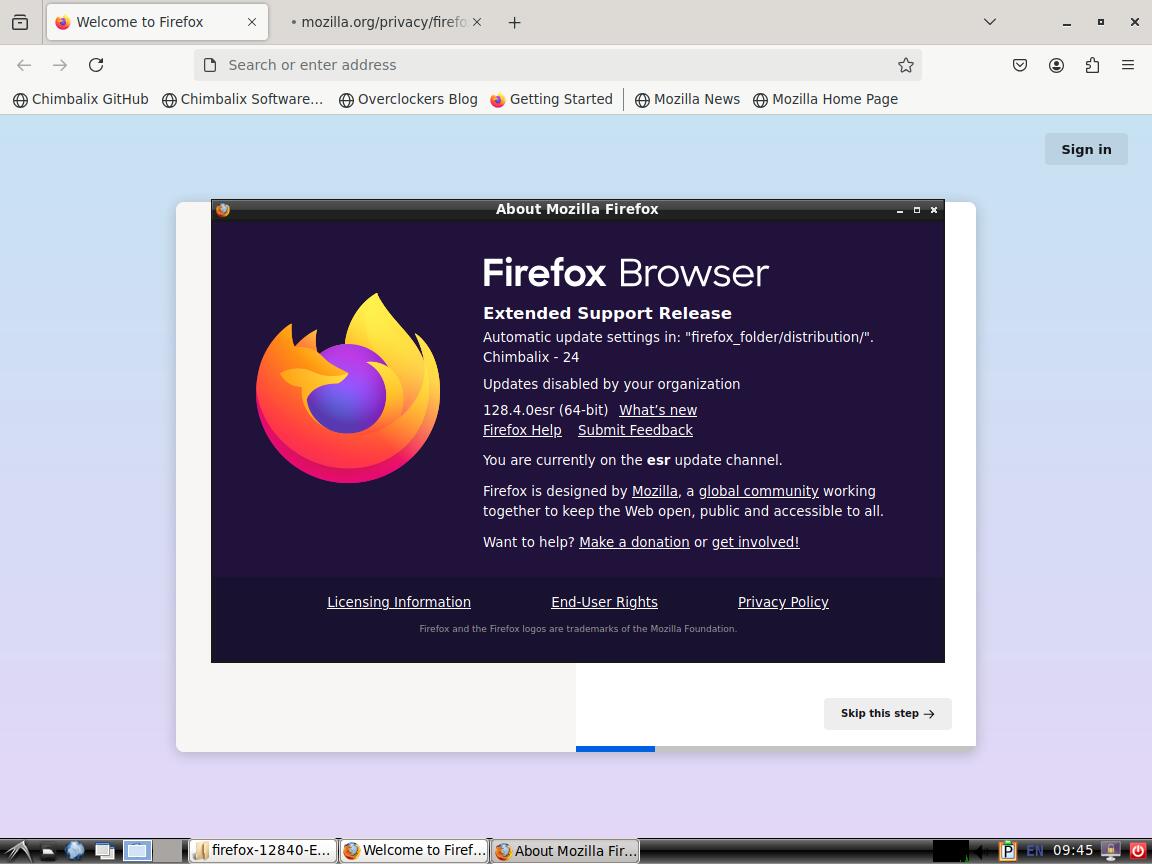Viewport: 1152px width, 864px height.
Task: Open the Save to Pocket icon
Action: 1020,65
